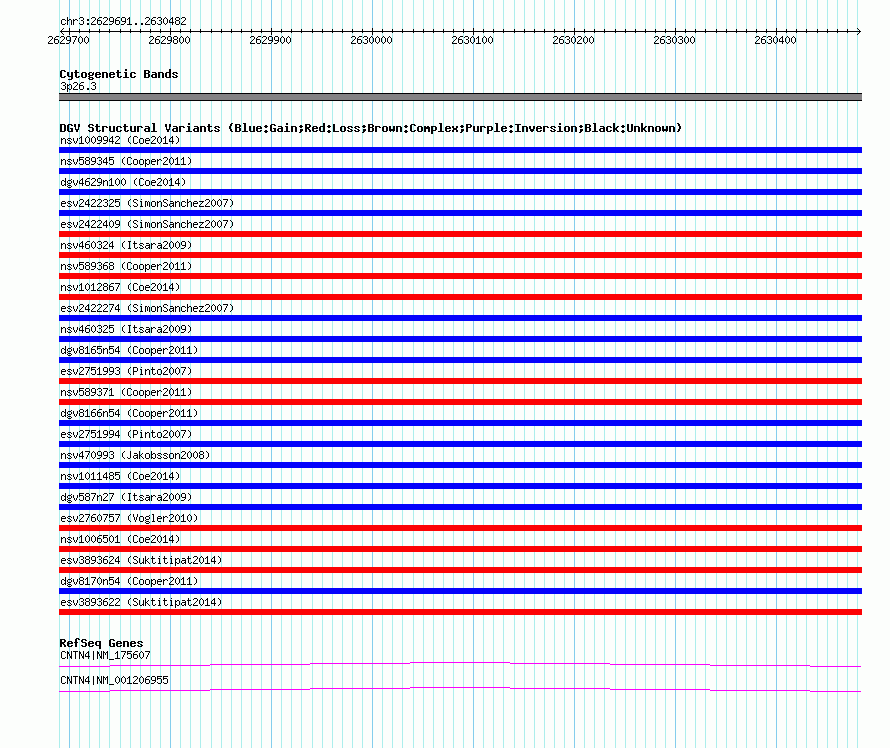Click the dgv4629n100 (Coe2014) label

pos(123,182)
